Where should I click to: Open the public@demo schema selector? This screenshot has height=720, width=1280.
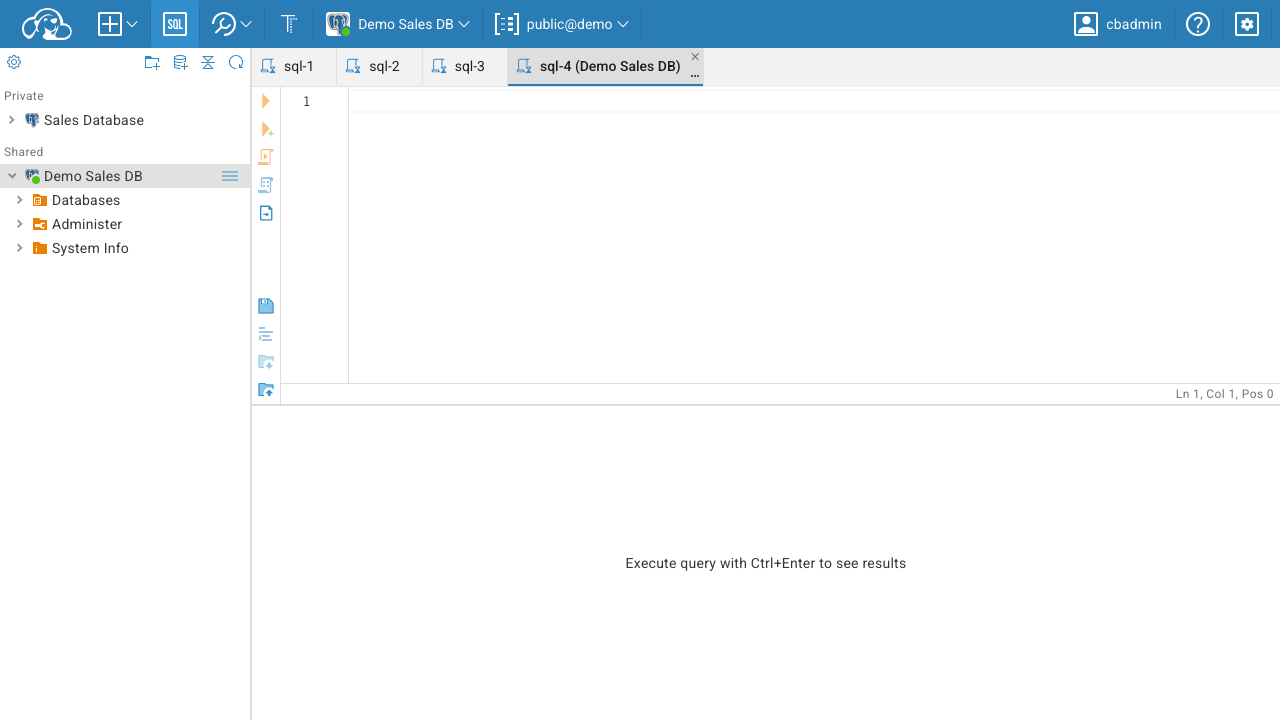562,24
